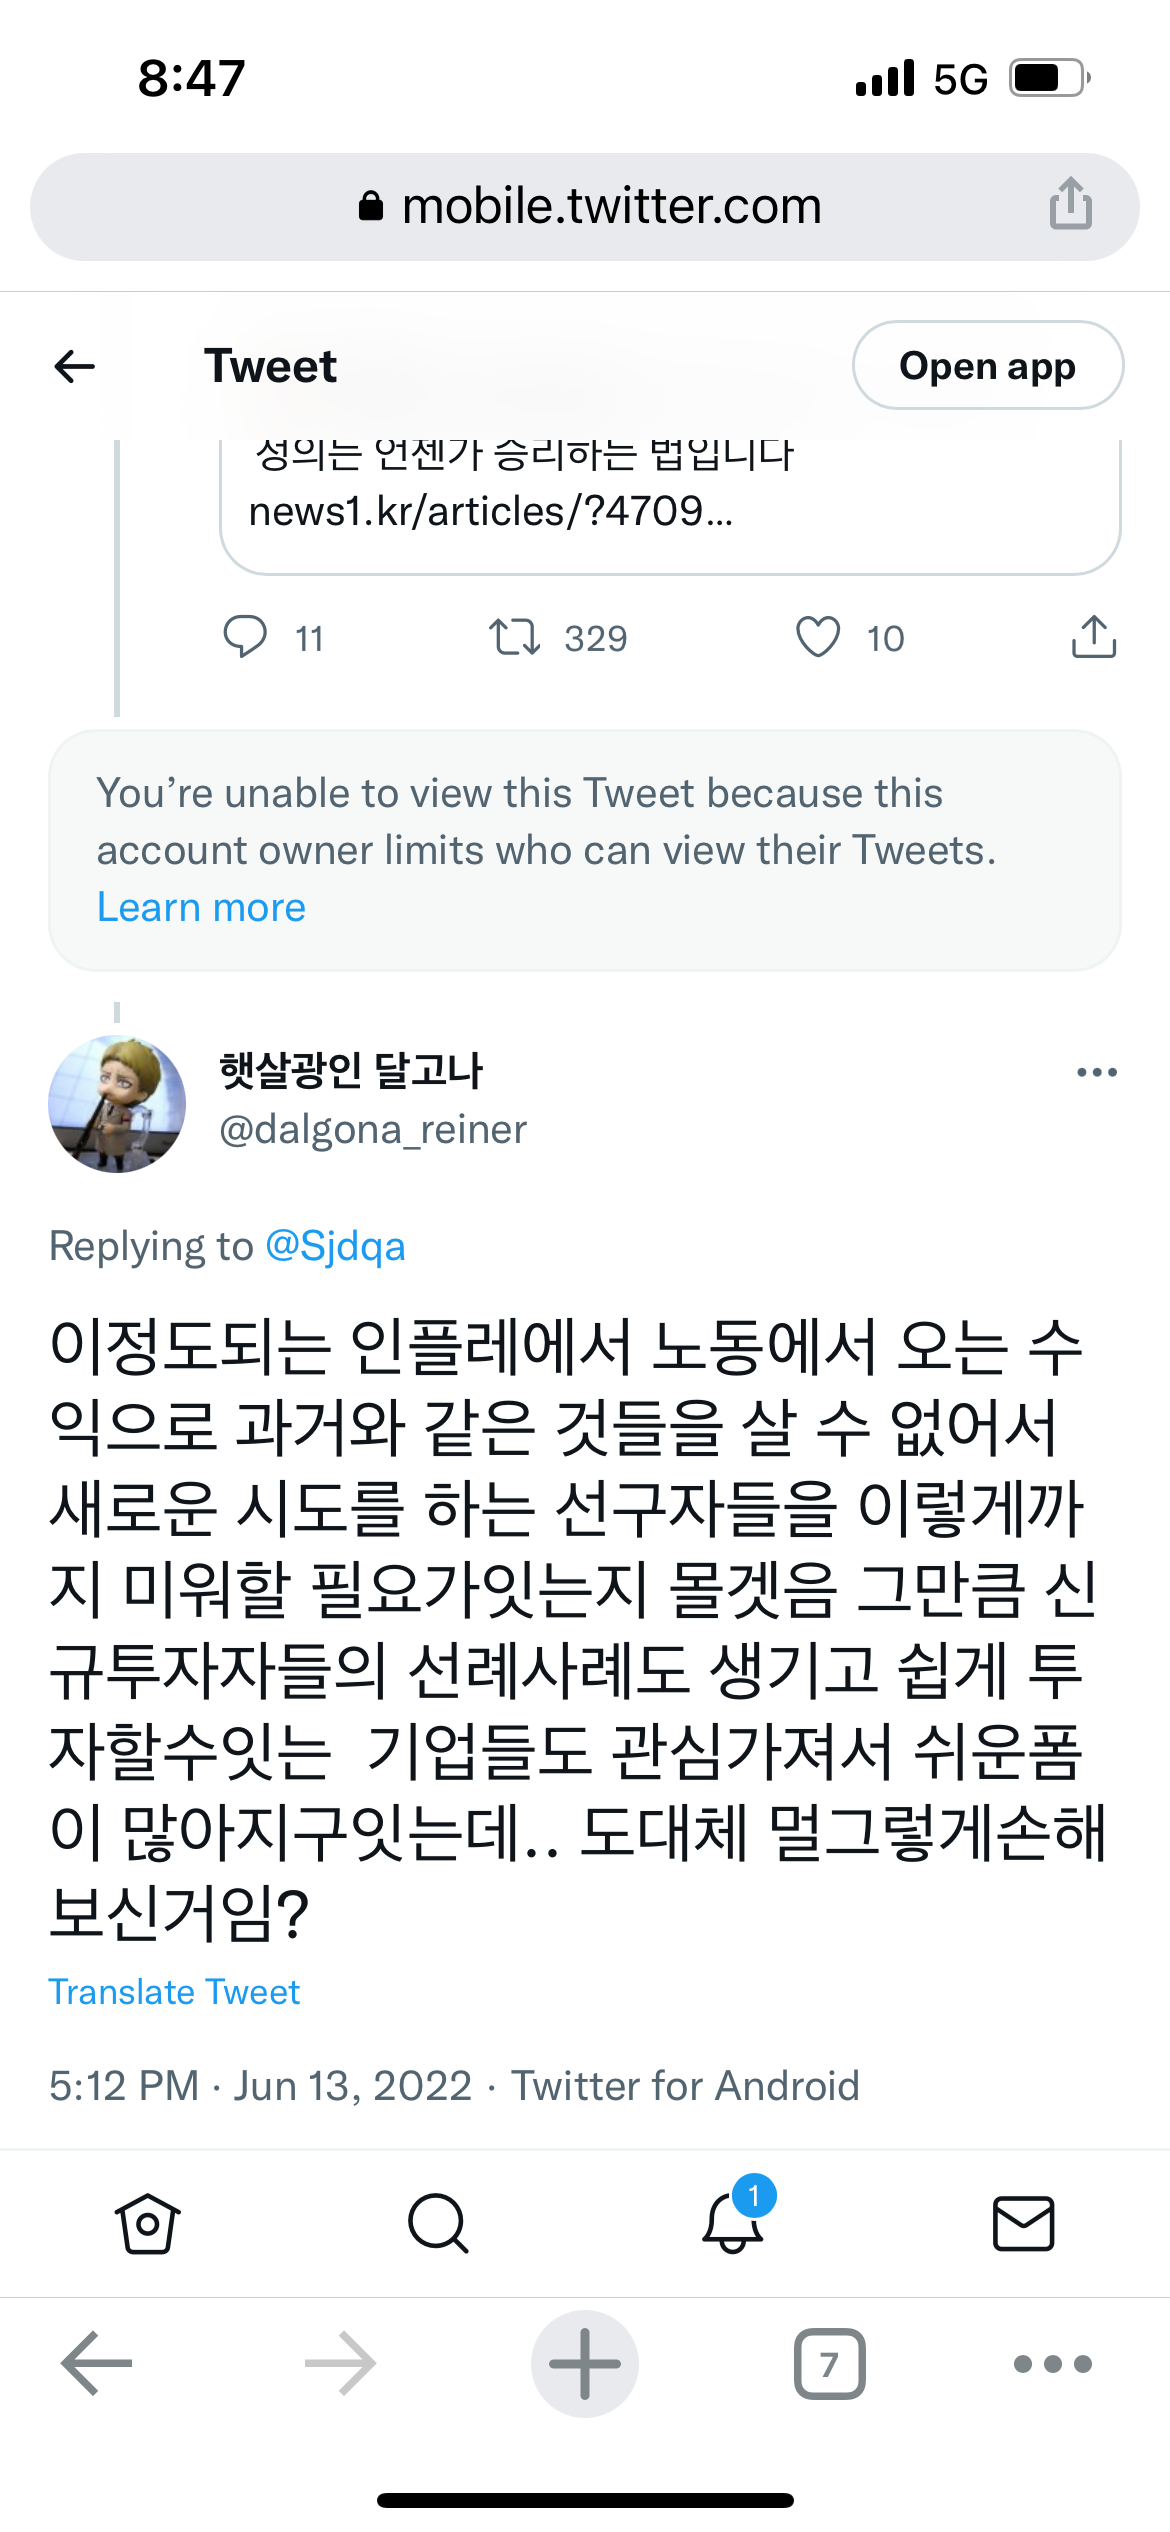
Task: Open Twitter search with the magnifier icon
Action: pyautogui.click(x=438, y=2223)
